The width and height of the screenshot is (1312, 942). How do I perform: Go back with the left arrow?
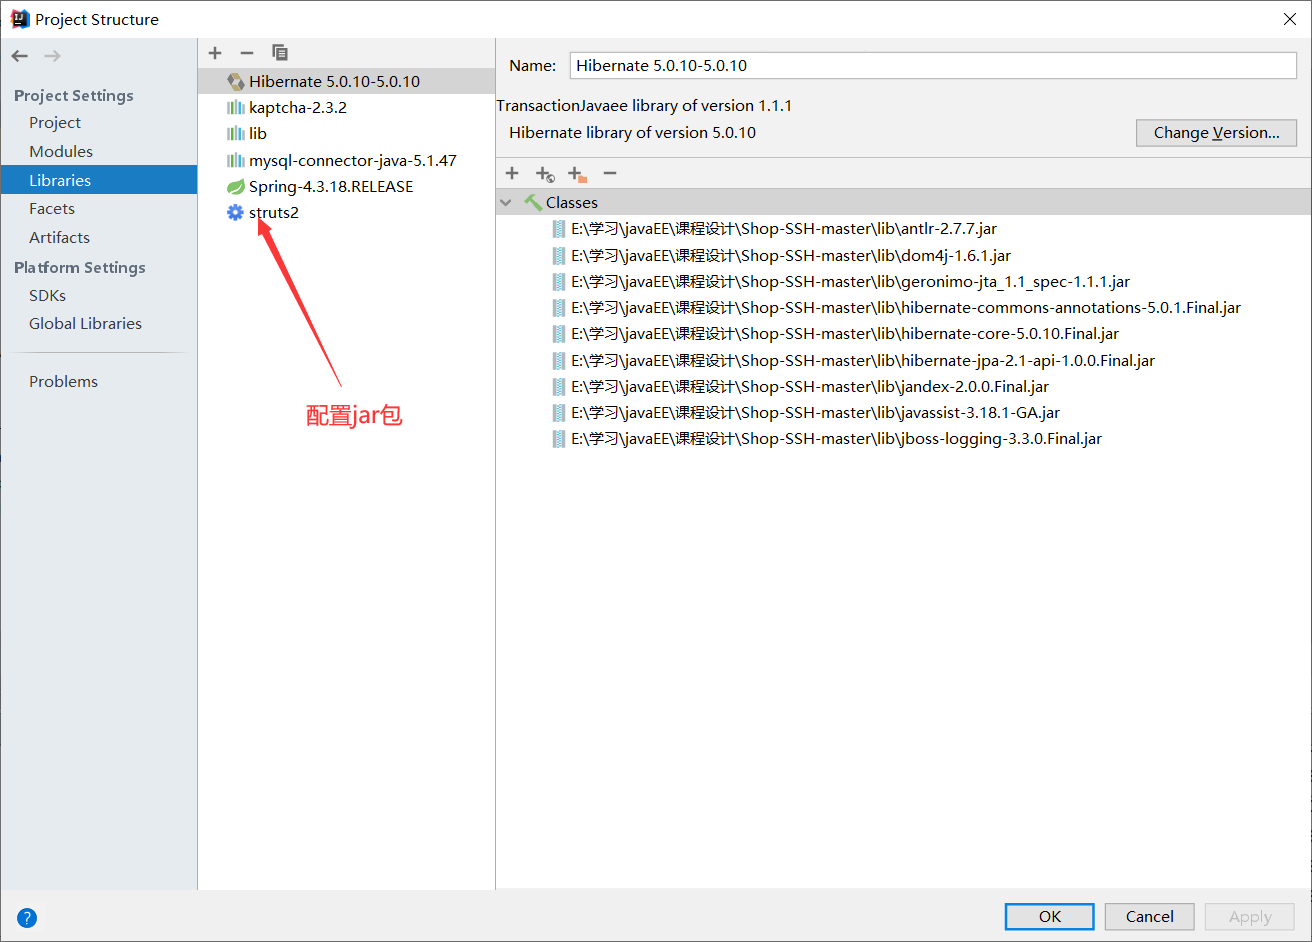[x=19, y=55]
